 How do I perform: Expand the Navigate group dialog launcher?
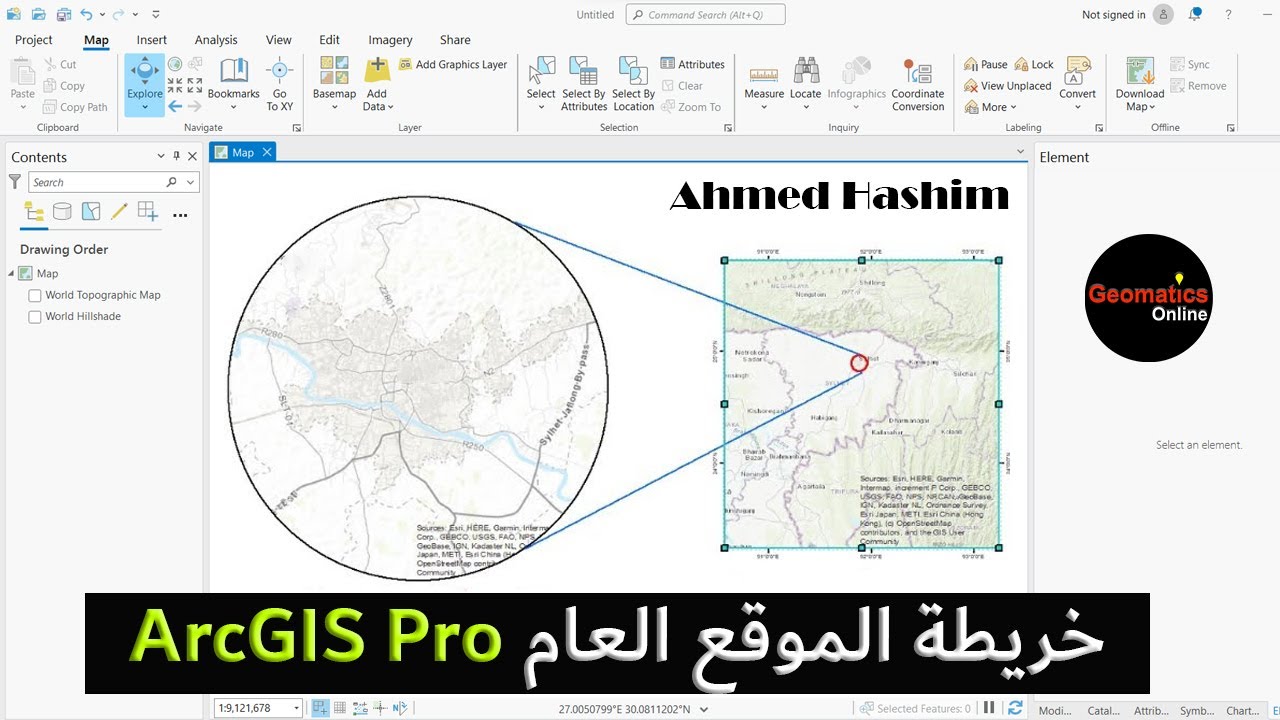pyautogui.click(x=296, y=128)
